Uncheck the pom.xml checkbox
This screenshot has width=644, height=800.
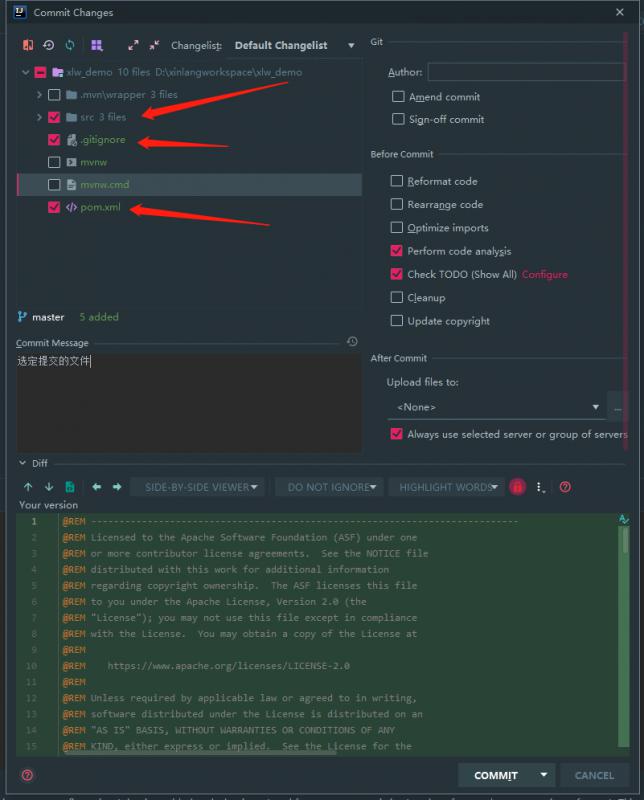[x=54, y=207]
